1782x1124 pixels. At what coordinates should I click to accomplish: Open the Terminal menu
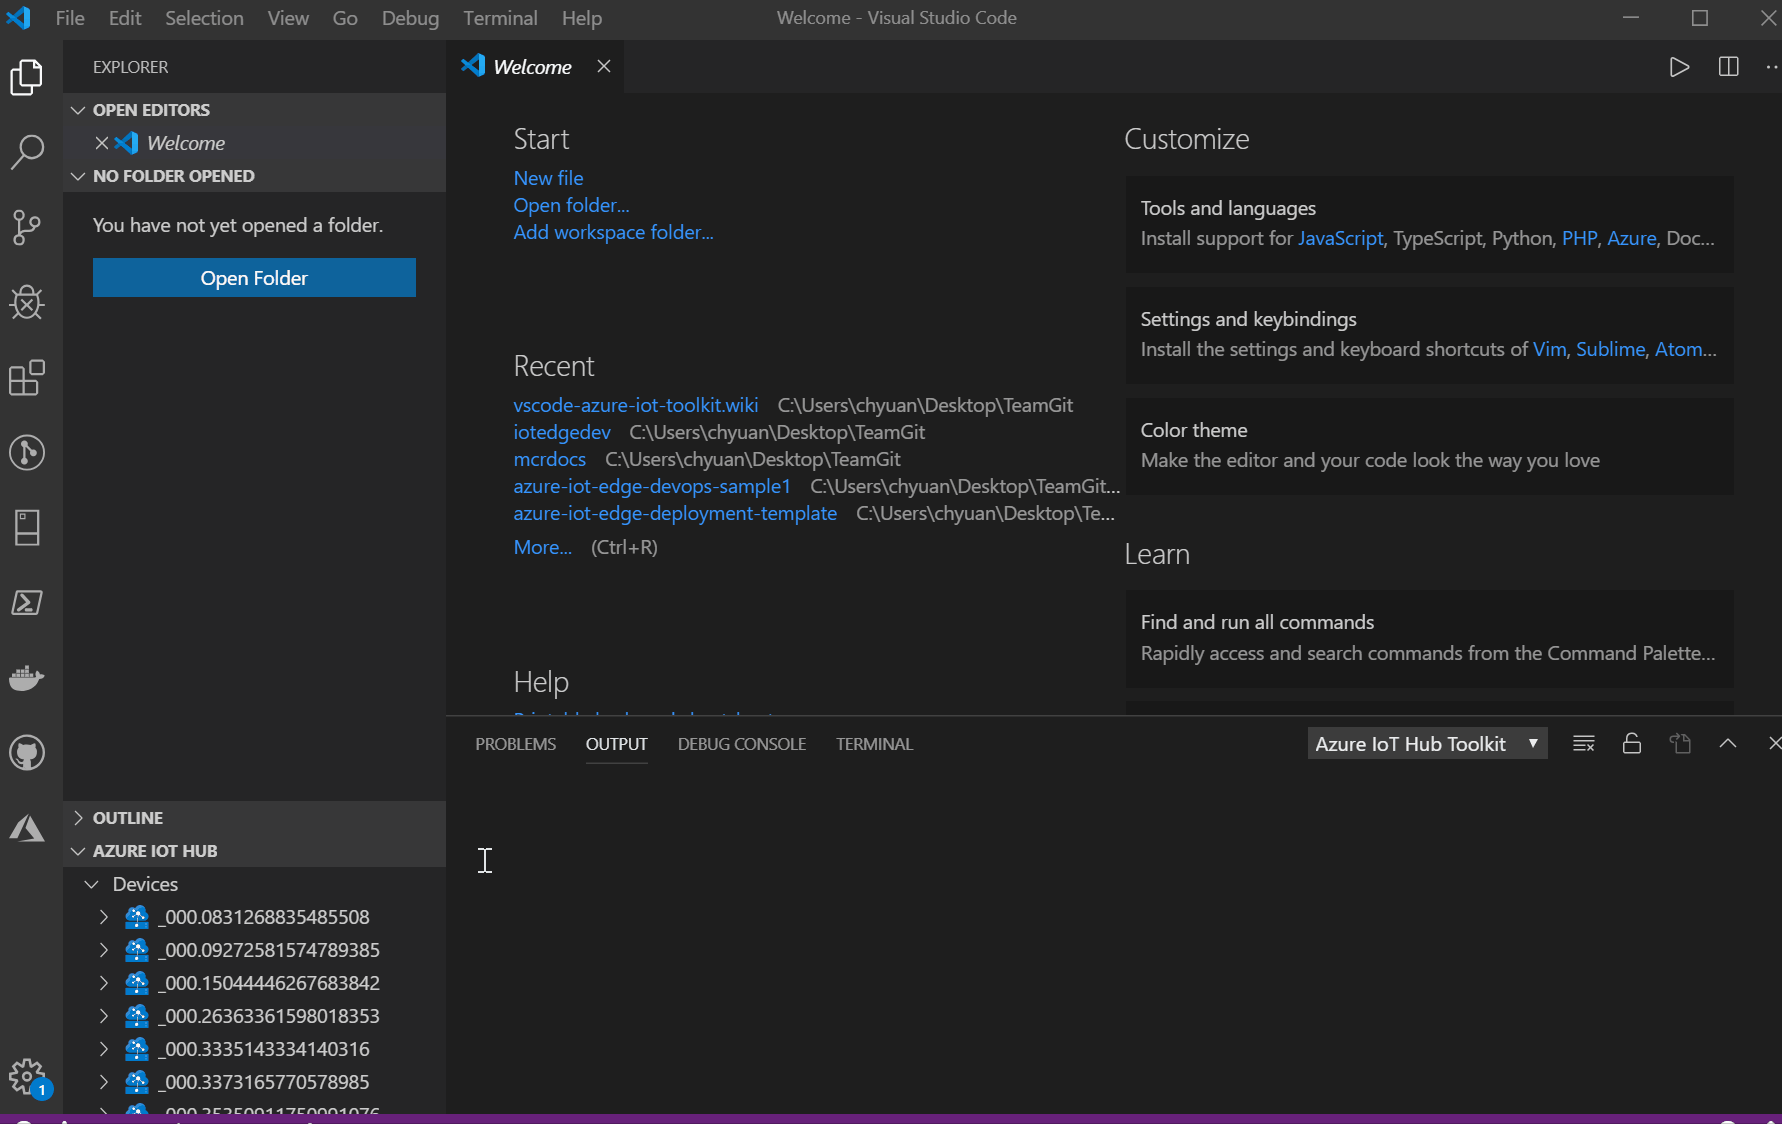[500, 18]
